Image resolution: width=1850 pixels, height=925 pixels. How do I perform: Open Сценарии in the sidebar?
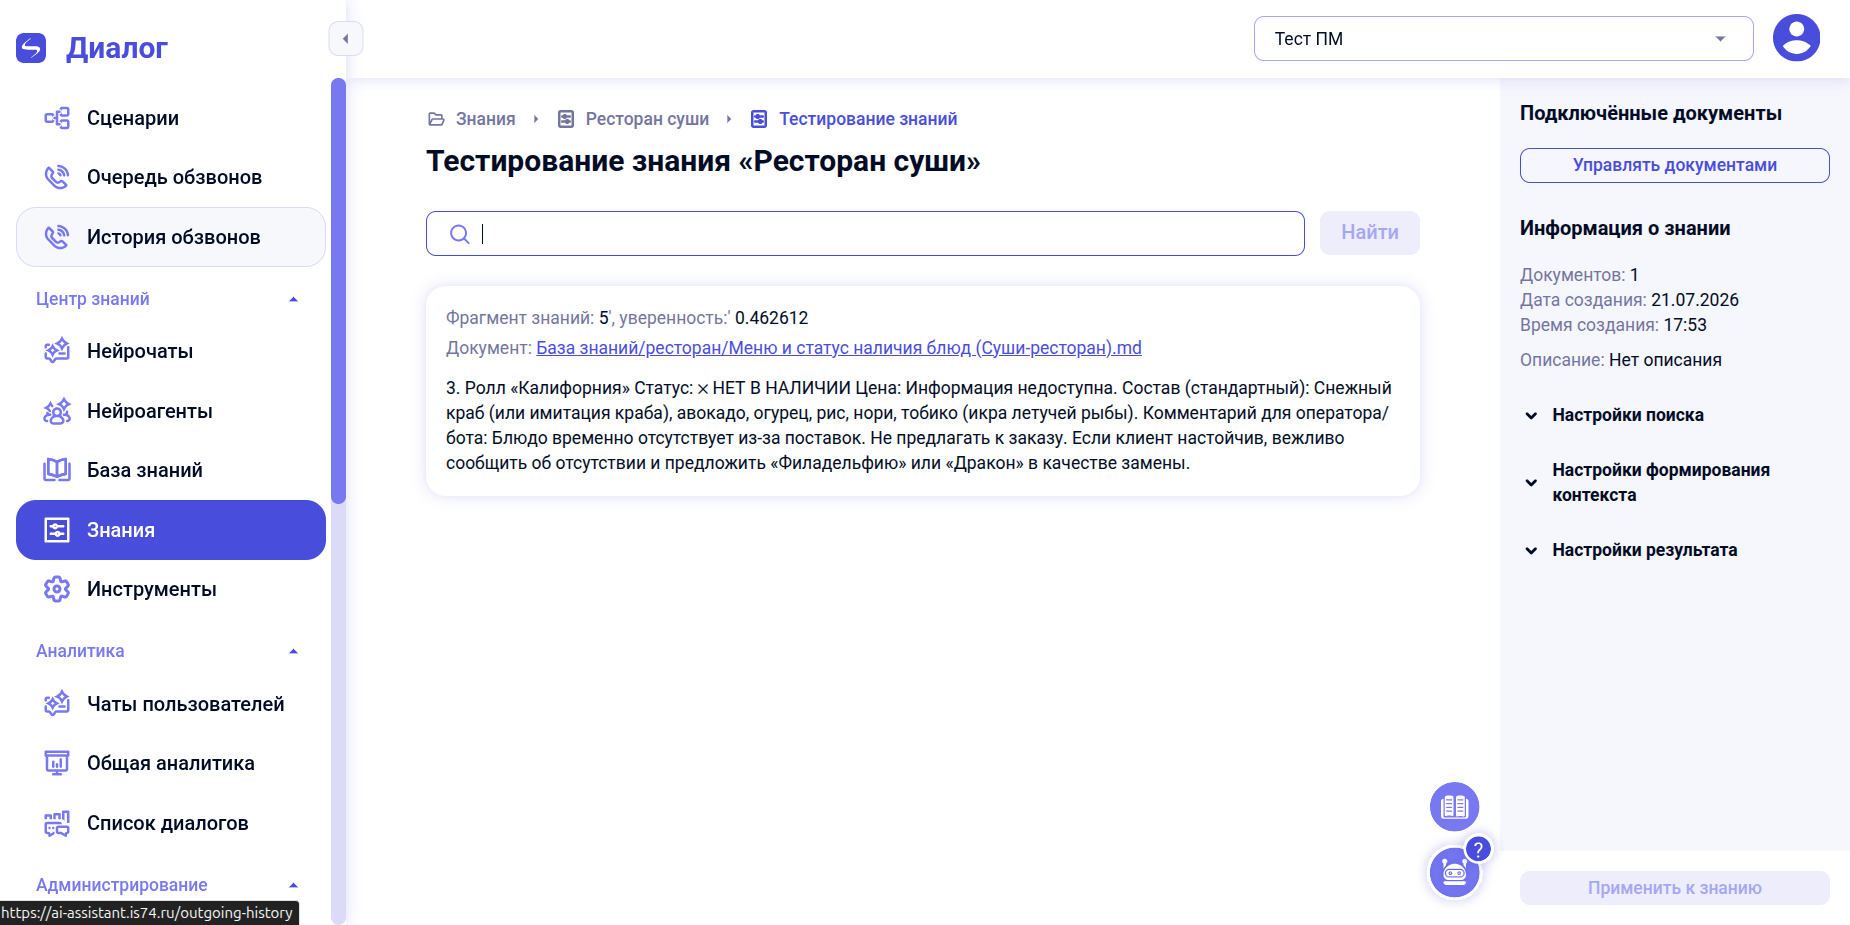171,118
